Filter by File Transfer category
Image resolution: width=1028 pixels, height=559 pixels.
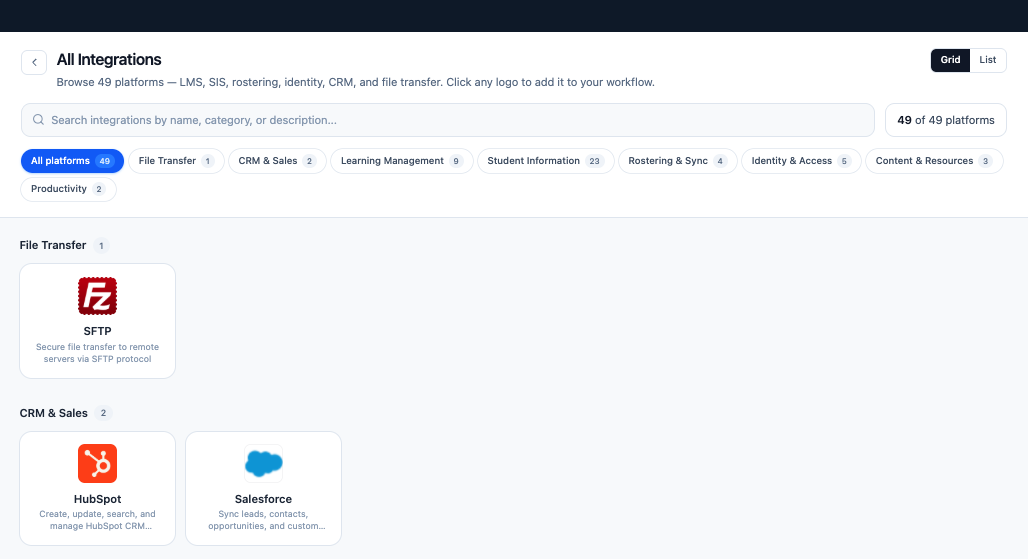tap(176, 161)
